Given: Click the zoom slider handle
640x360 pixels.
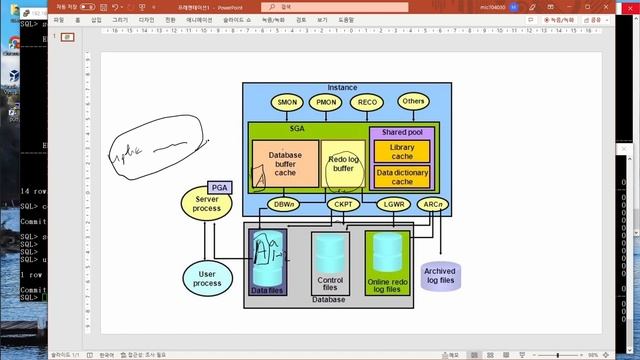Looking at the screenshot, I should [558, 355].
